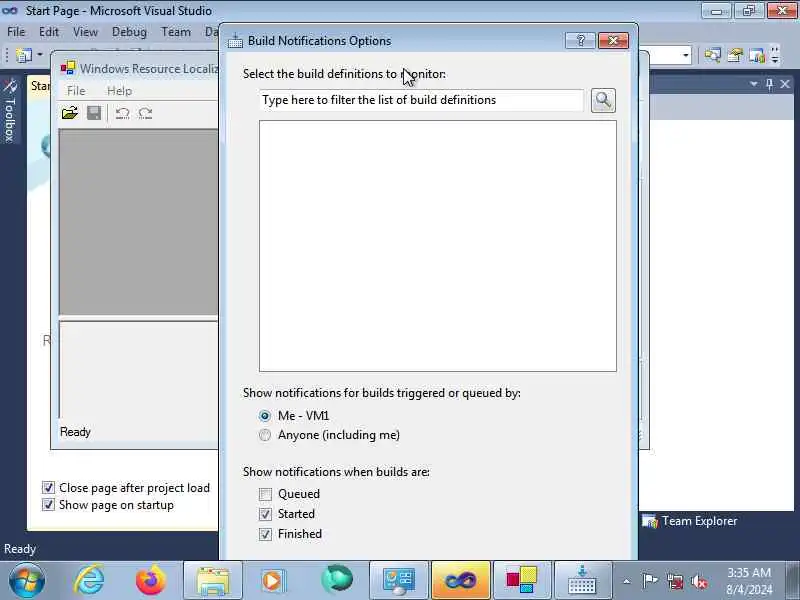Click the Redo arrow in Resource Localizer toolbar

145,113
